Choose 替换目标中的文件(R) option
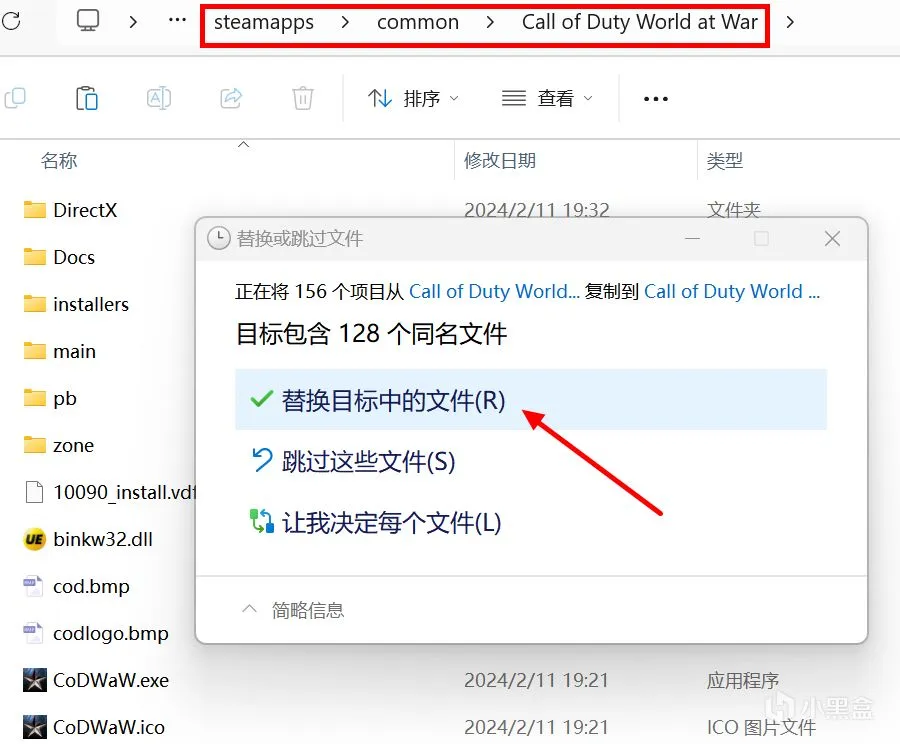 [x=531, y=400]
